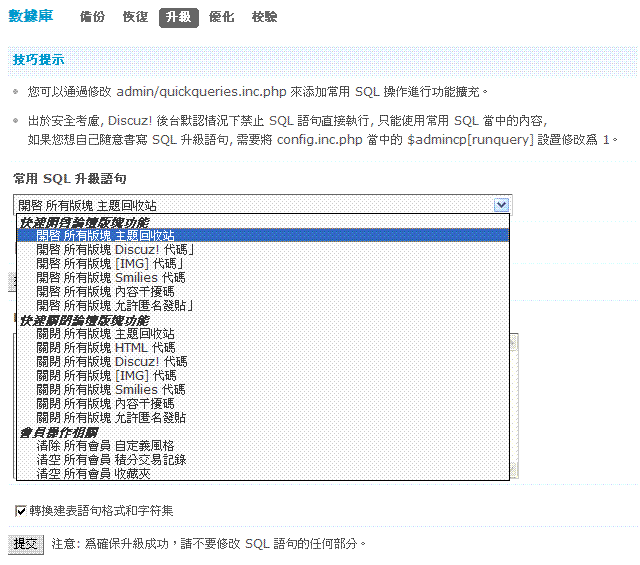Choose 開啓 所有版塊 [IMG] 代碼 option

[263, 264]
